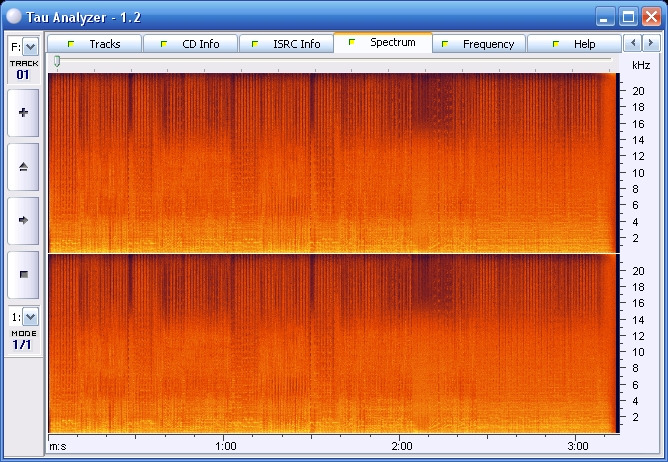
Task: Click the right arrow start button
Action: coord(23,219)
